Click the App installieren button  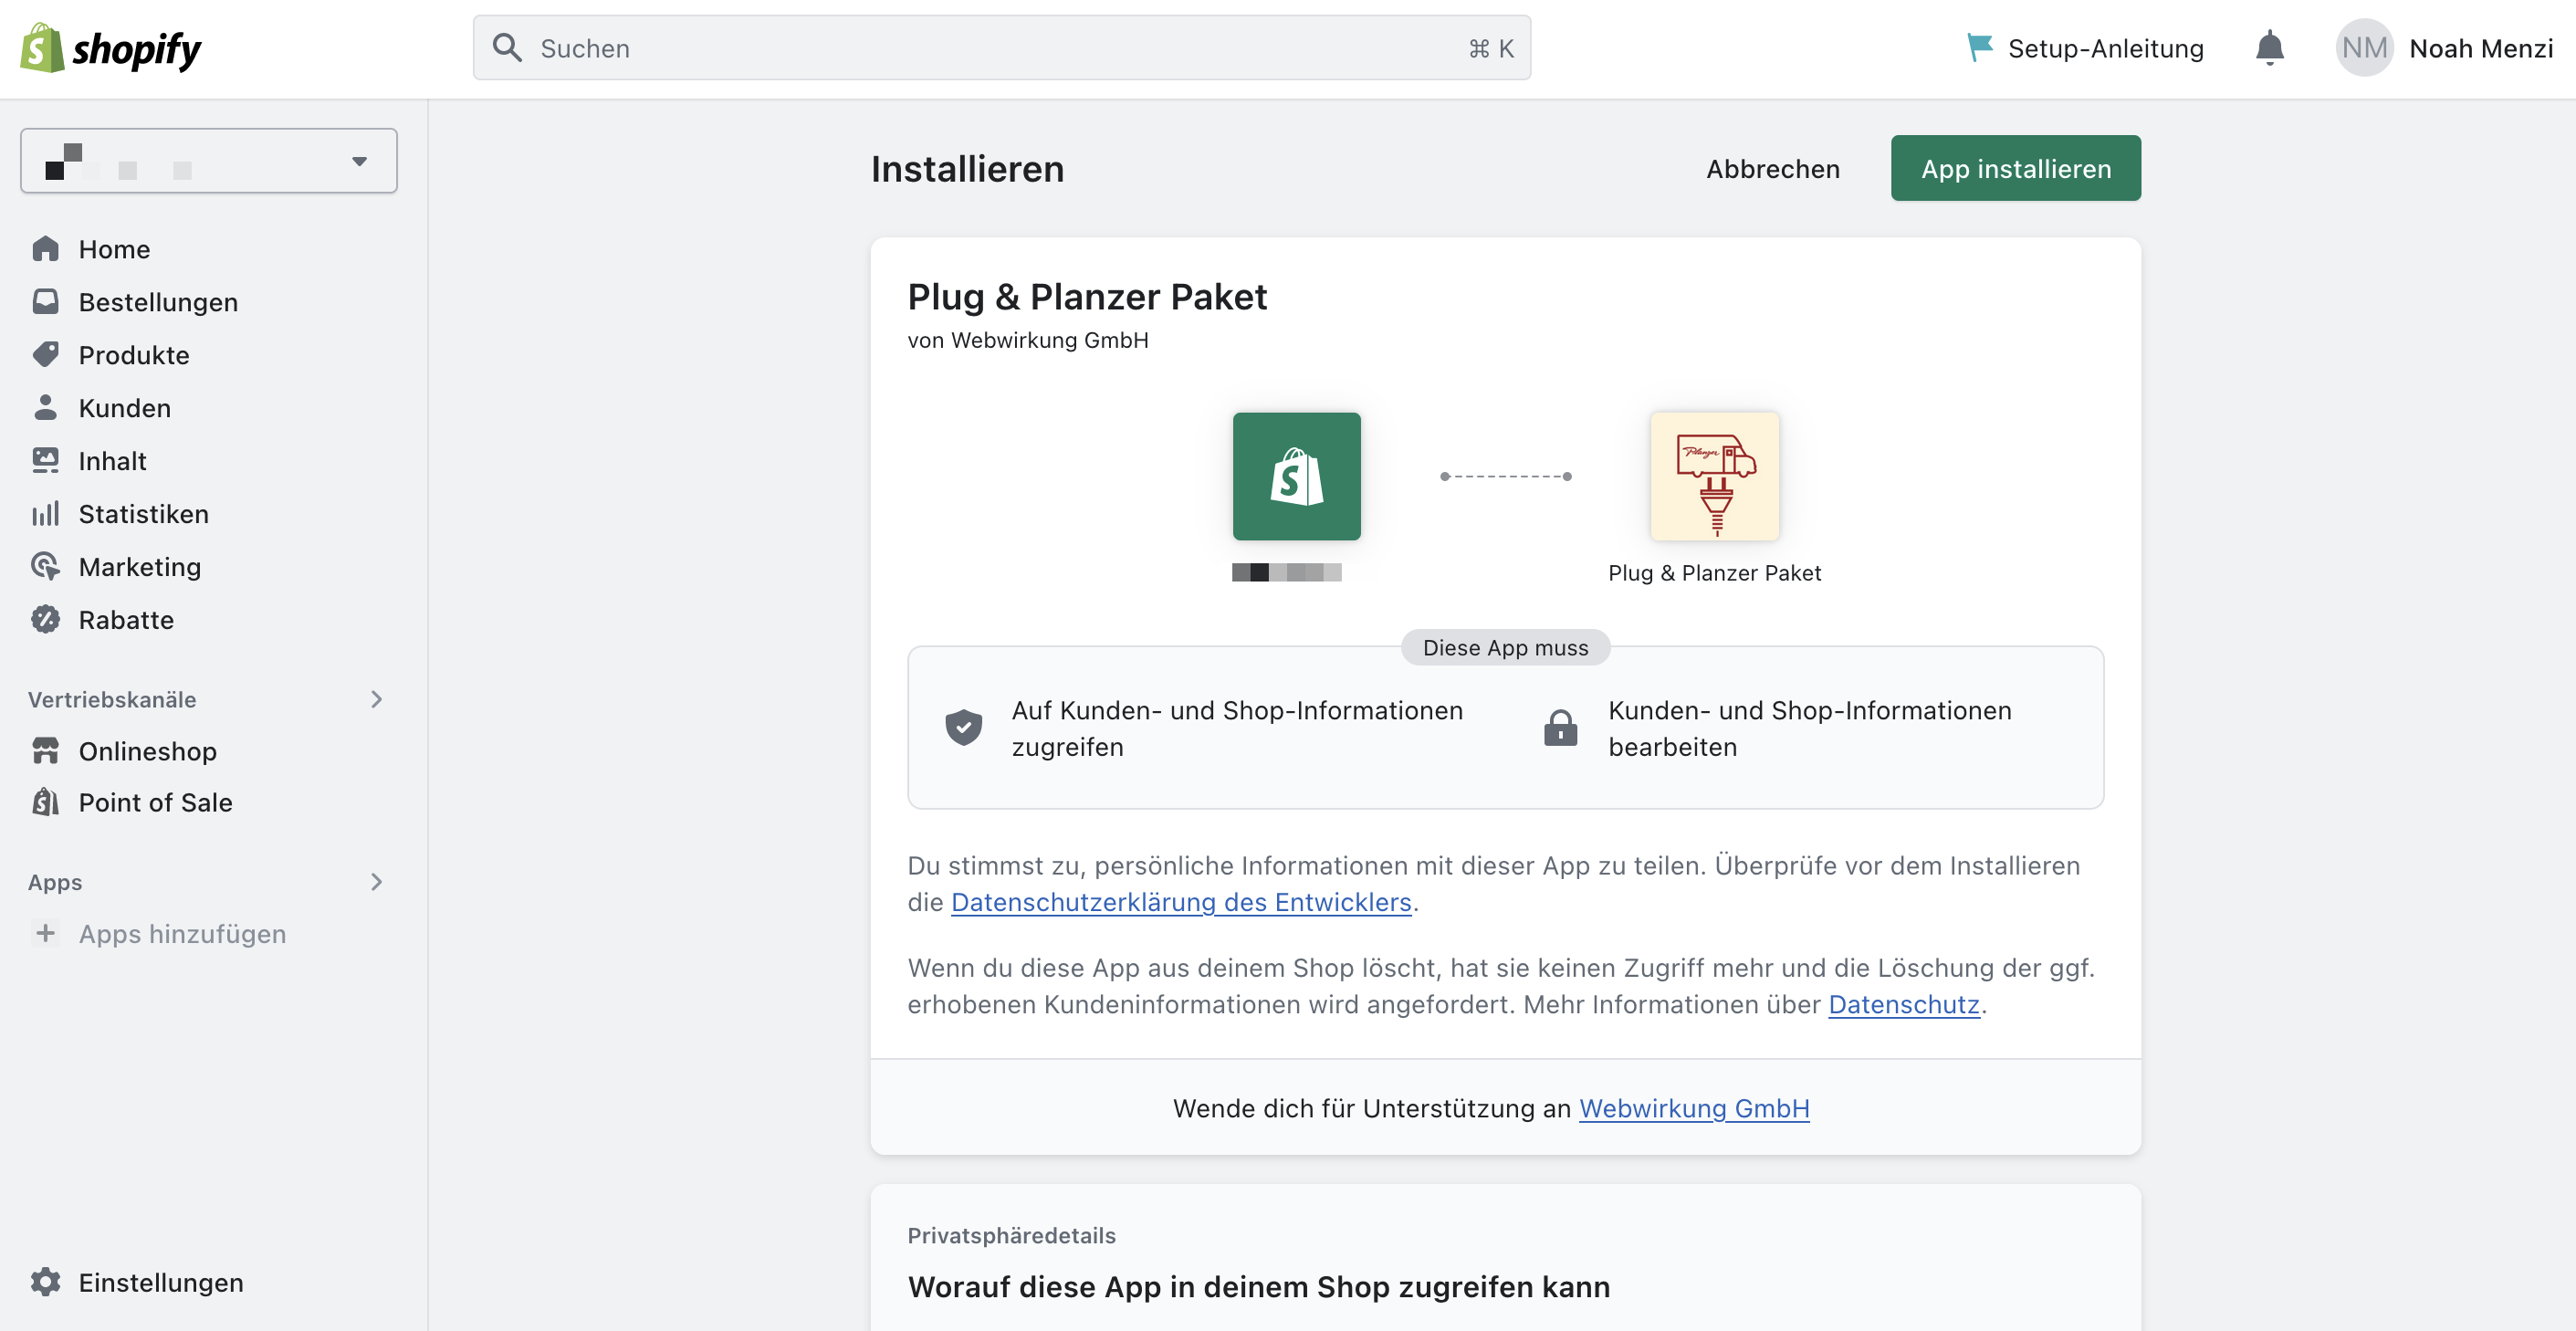pyautogui.click(x=2015, y=168)
